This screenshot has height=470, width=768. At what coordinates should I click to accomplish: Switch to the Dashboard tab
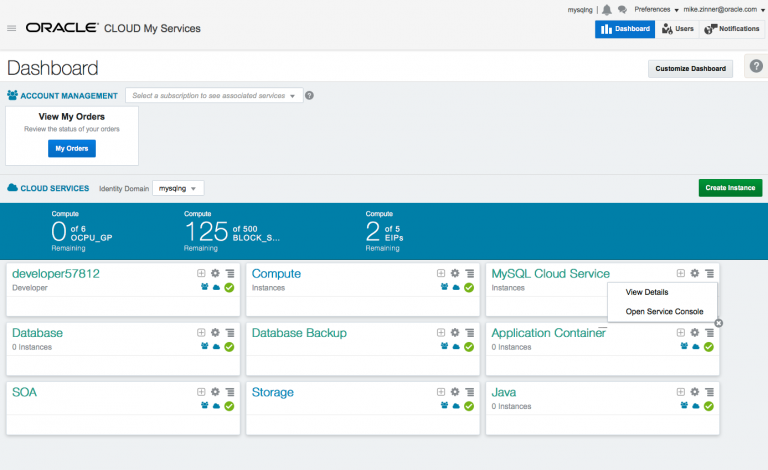pos(625,29)
